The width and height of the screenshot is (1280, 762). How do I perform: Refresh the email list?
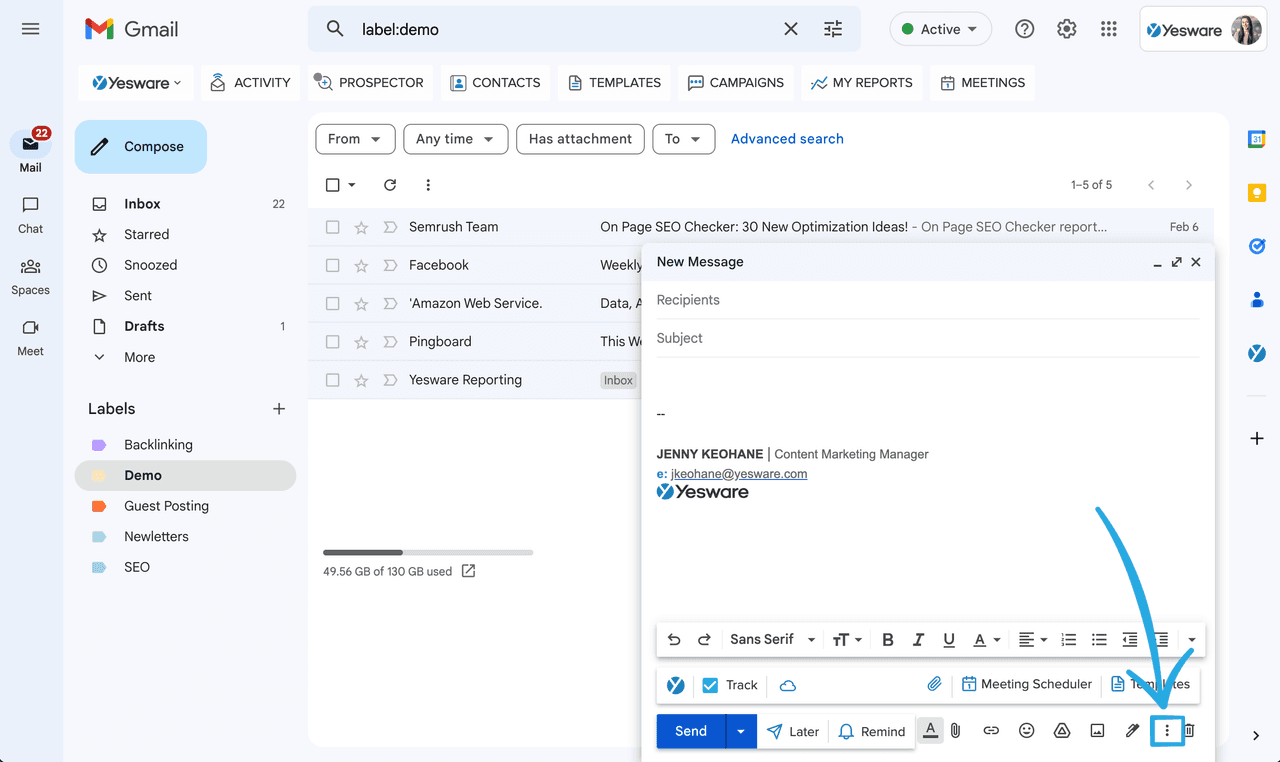(390, 185)
